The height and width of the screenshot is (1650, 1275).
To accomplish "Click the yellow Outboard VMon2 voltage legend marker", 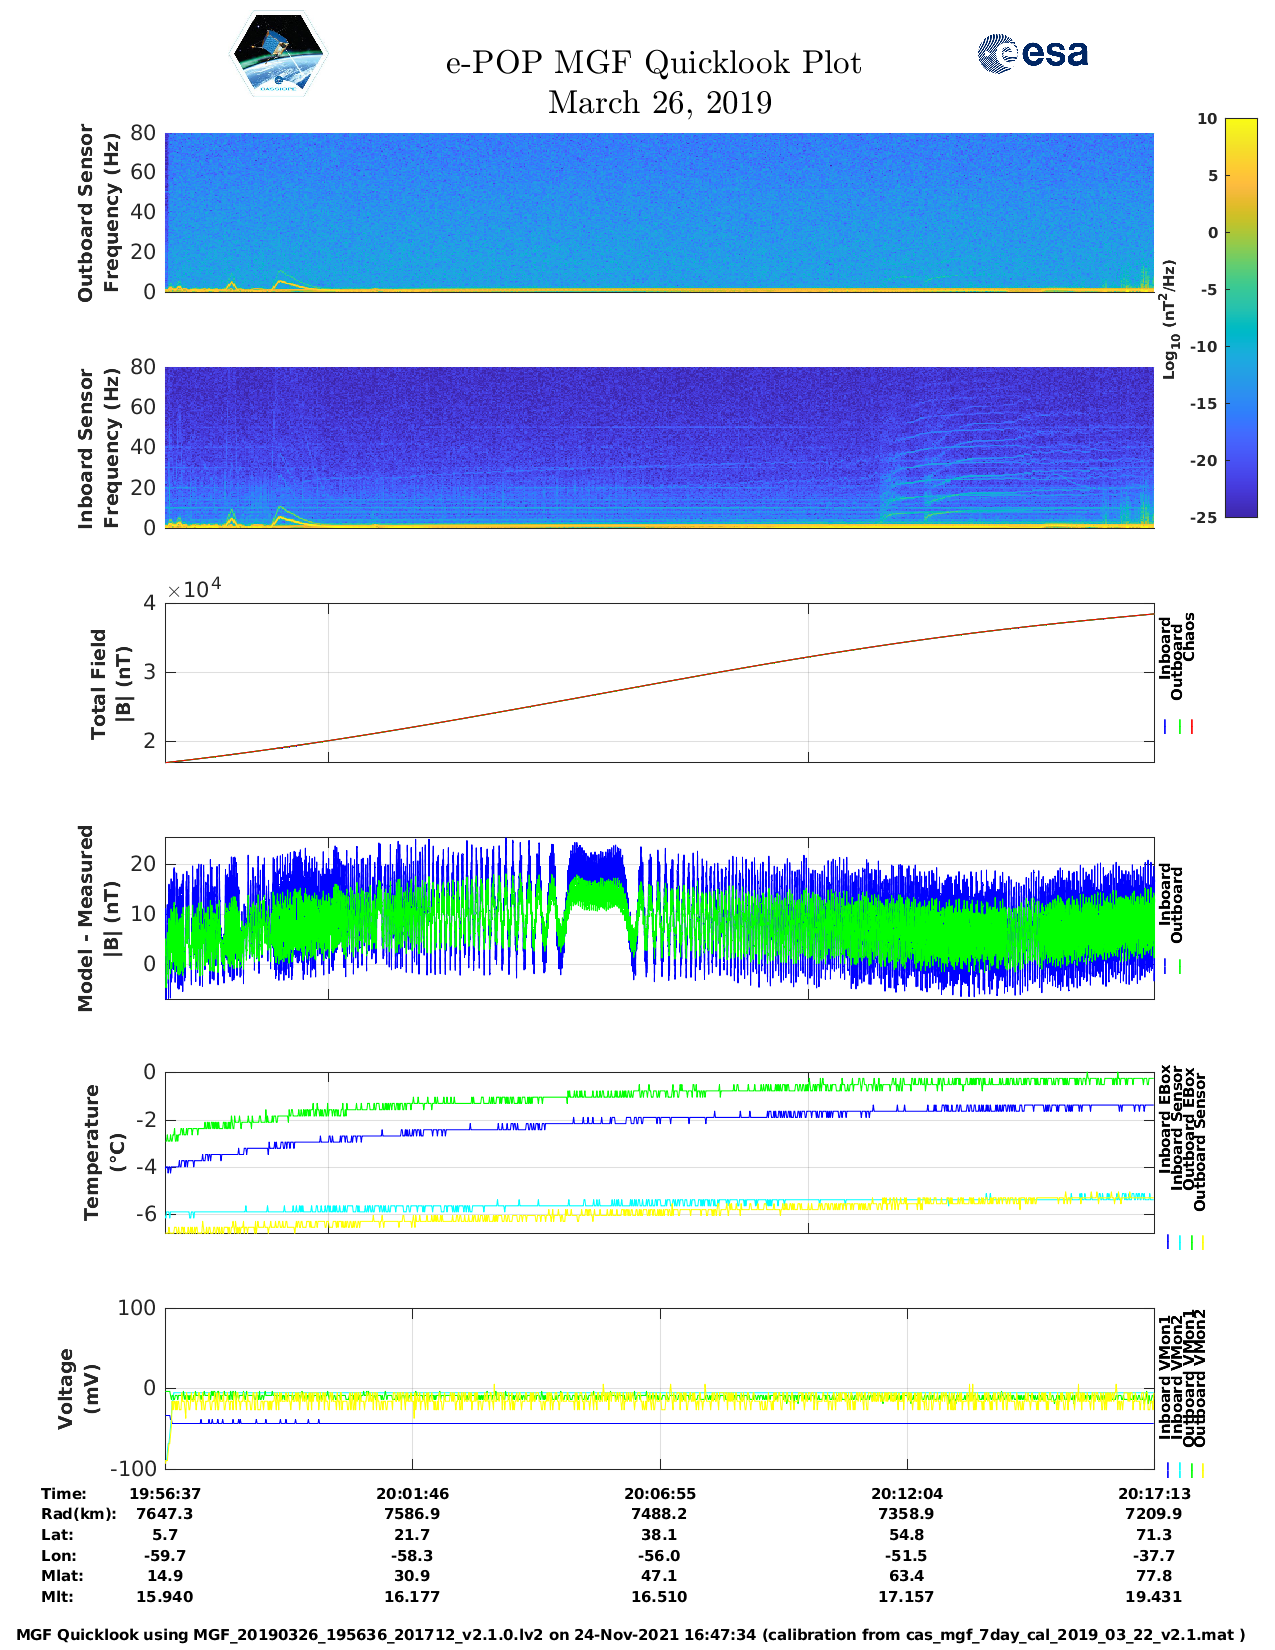I will pyautogui.click(x=1202, y=1470).
